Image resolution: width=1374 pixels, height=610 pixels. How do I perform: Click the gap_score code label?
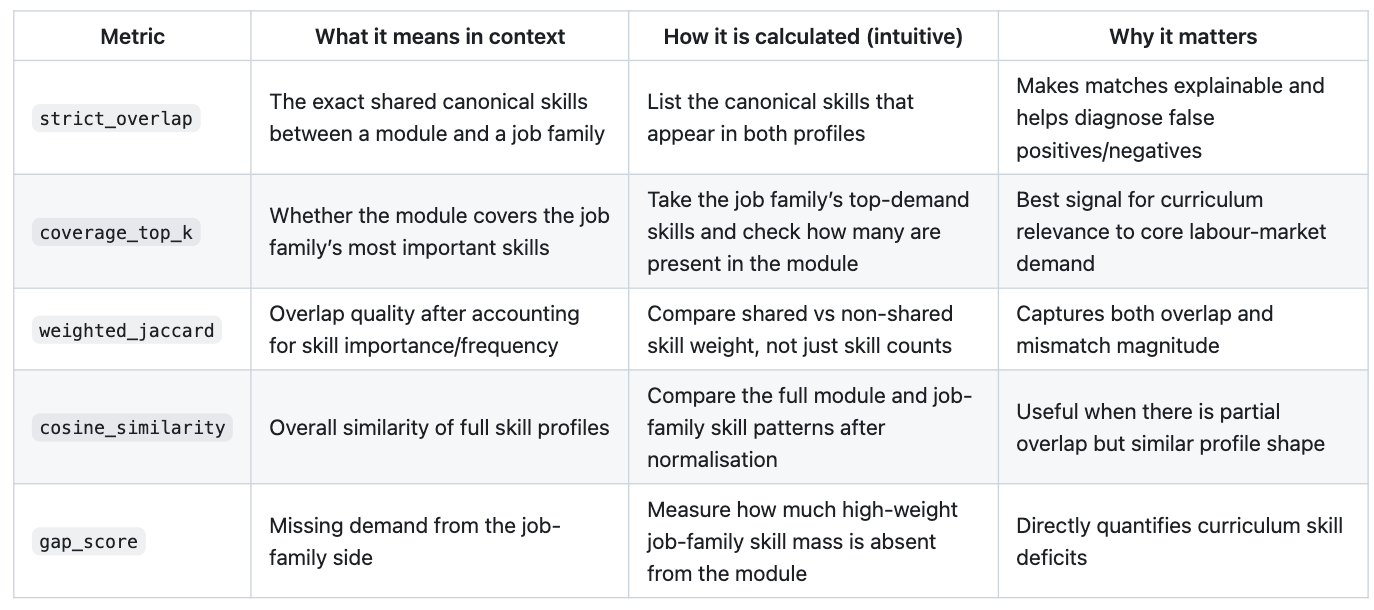click(x=89, y=542)
